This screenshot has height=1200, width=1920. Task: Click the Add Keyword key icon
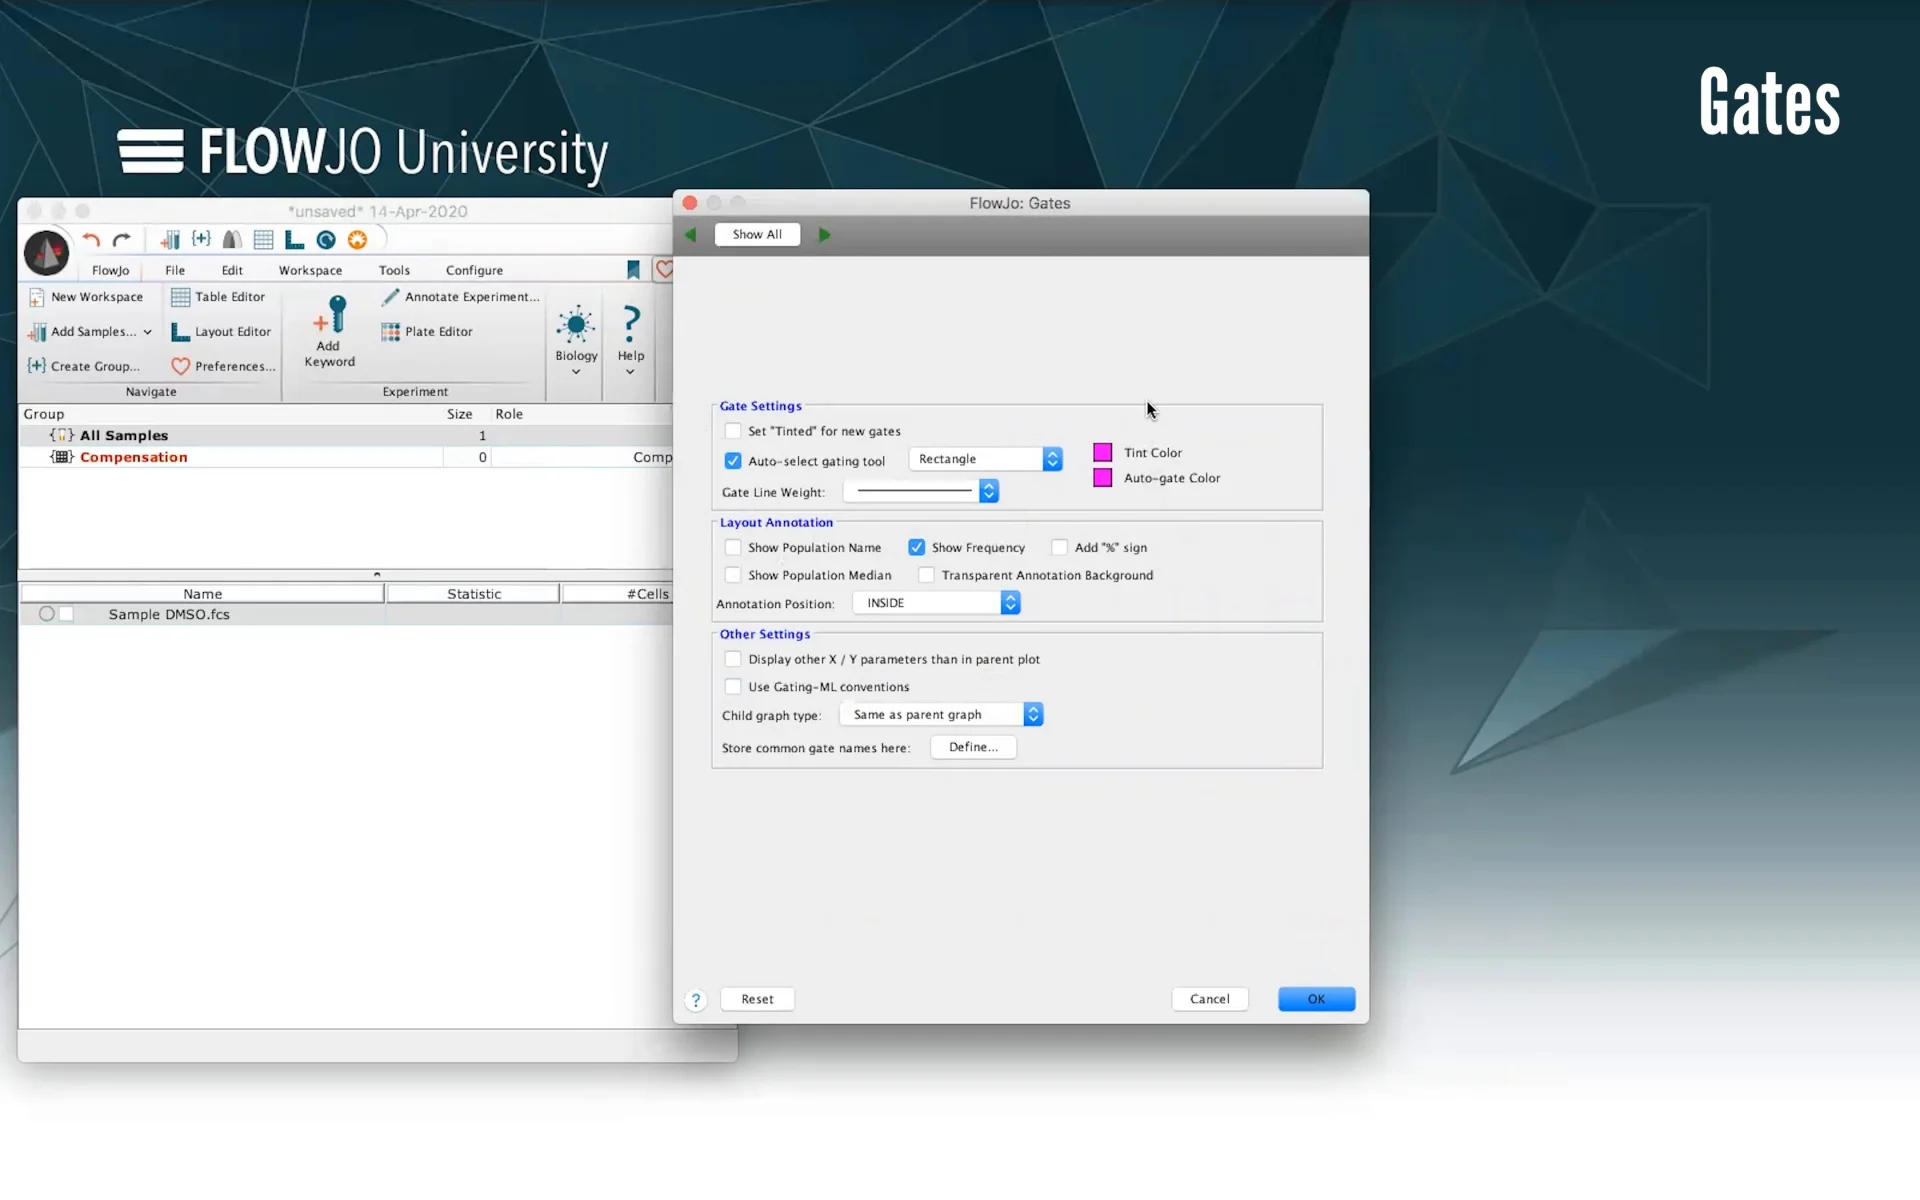(331, 318)
